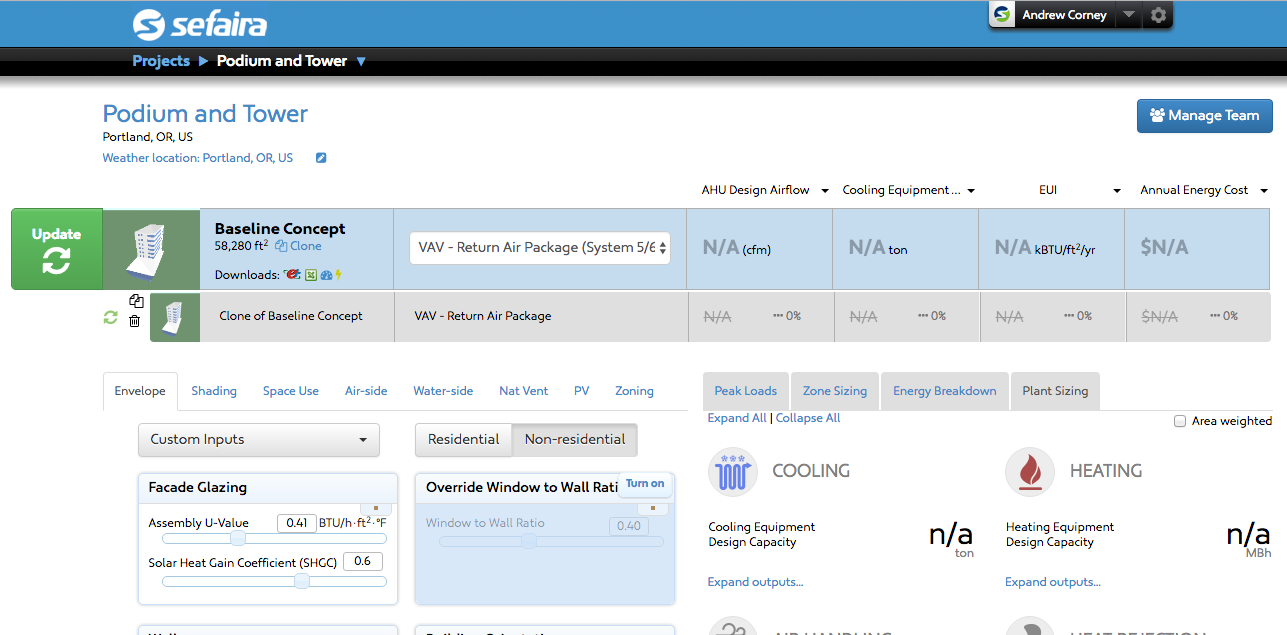Click the Baseline Concept name heading

[280, 229]
